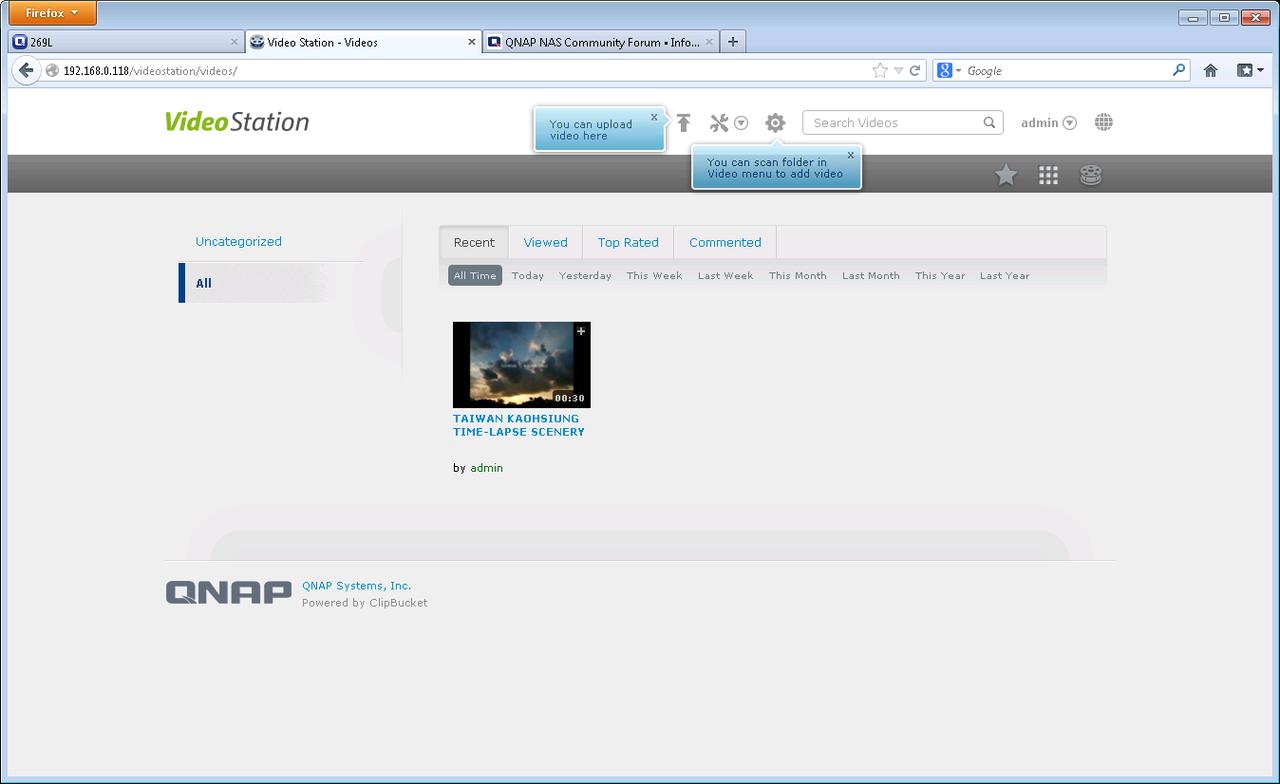This screenshot has width=1280, height=784.
Task: Filter videos by Last Year
Action: (x=1004, y=275)
